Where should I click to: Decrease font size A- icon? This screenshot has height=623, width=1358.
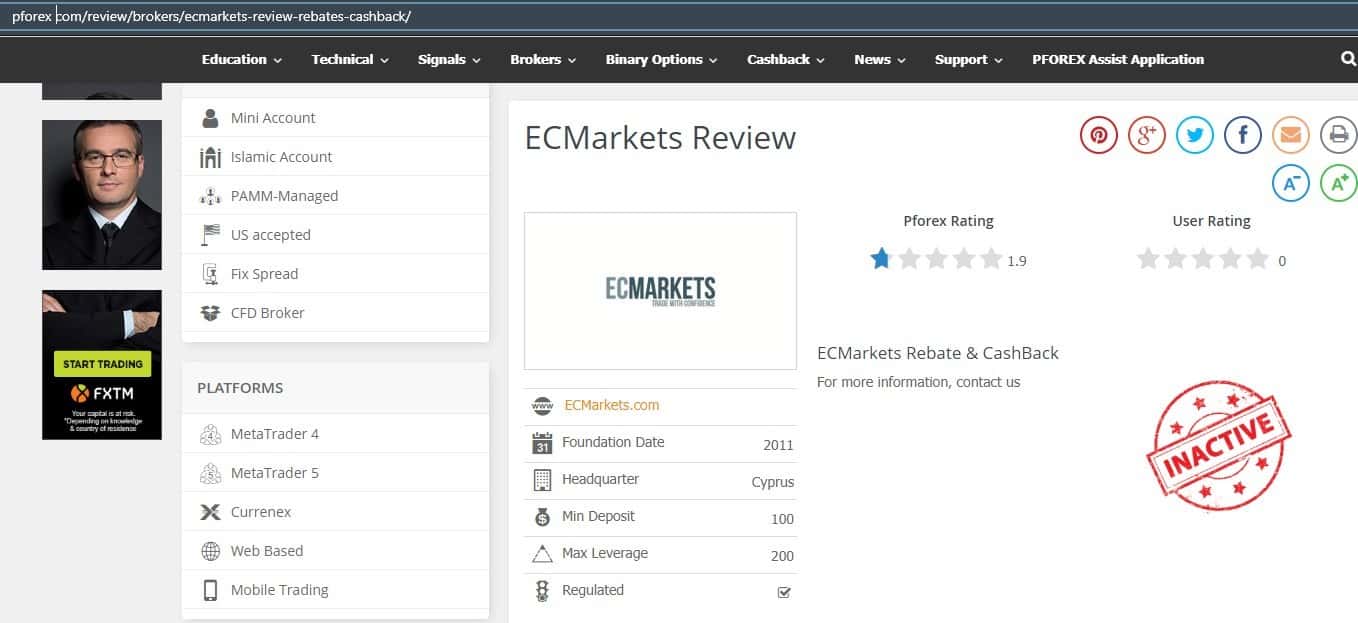coord(1291,182)
